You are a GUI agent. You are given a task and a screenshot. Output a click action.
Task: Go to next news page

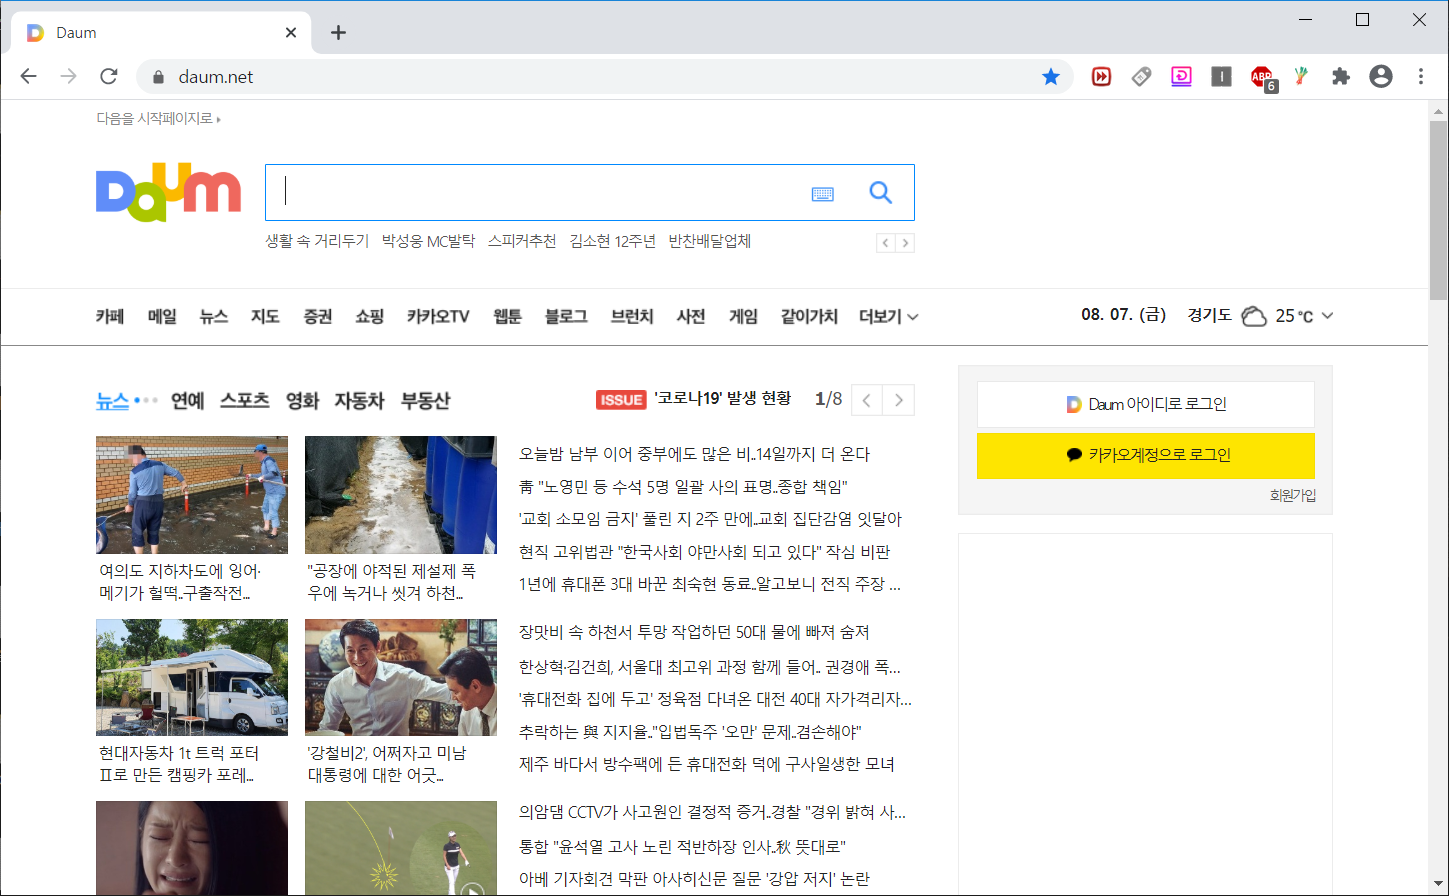tap(899, 400)
